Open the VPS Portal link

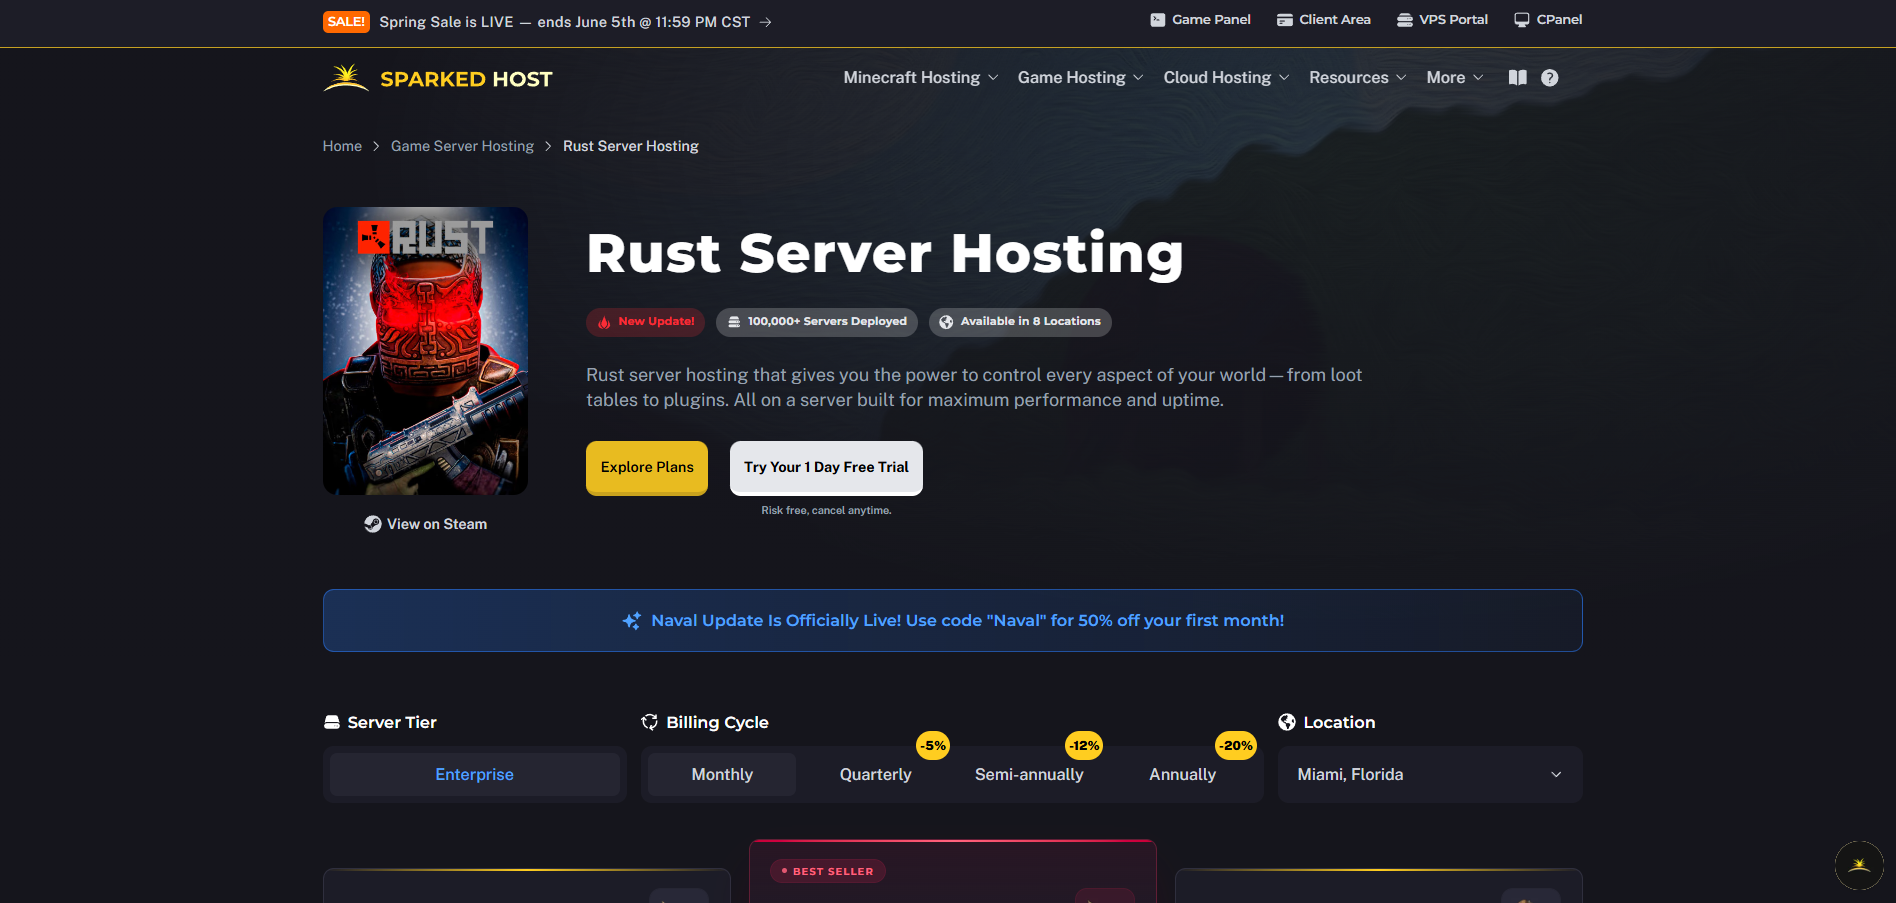pyautogui.click(x=1443, y=20)
